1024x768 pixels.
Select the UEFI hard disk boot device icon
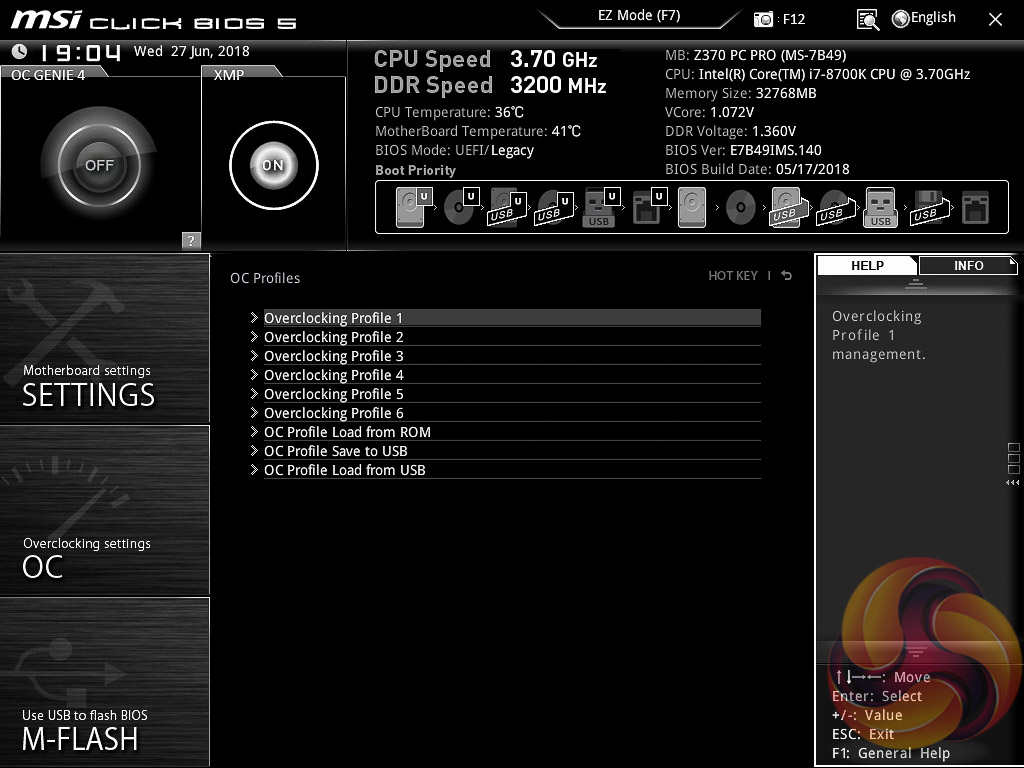[x=413, y=207]
